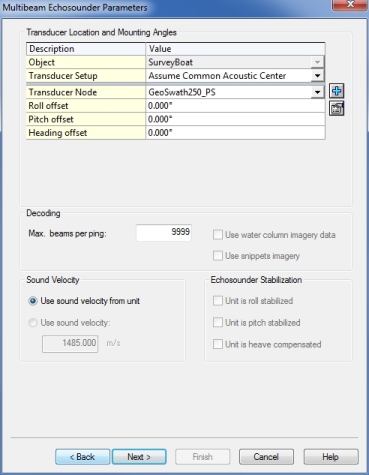Click the Max beams per ping field
369x475 pixels.
[x=164, y=232]
